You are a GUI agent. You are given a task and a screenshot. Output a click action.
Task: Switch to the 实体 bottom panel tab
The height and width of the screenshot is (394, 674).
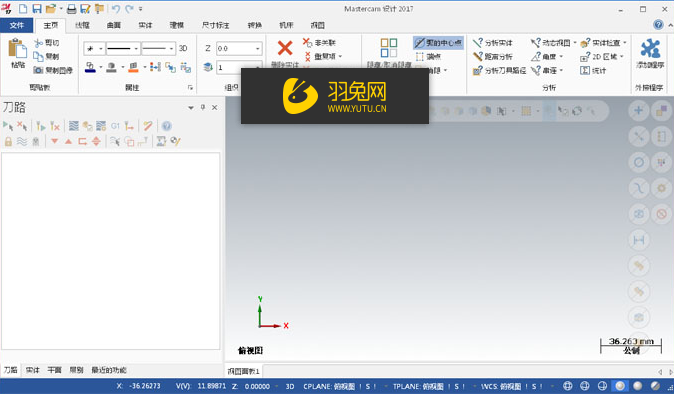point(33,370)
